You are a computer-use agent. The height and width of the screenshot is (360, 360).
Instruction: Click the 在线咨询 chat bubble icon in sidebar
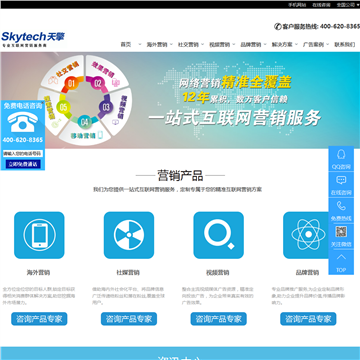[x=341, y=180]
